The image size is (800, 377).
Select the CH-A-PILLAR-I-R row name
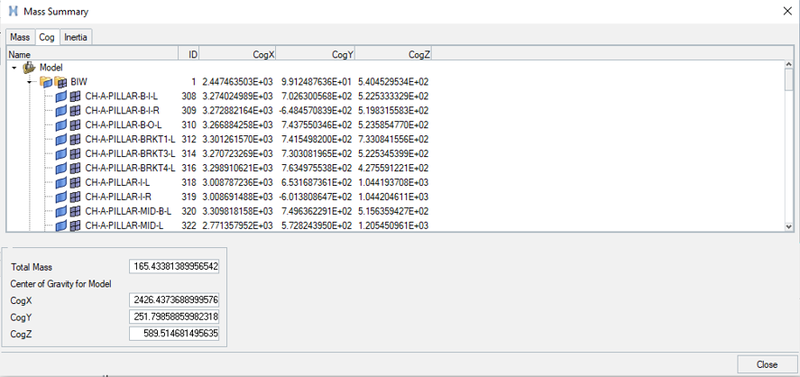[x=118, y=196]
